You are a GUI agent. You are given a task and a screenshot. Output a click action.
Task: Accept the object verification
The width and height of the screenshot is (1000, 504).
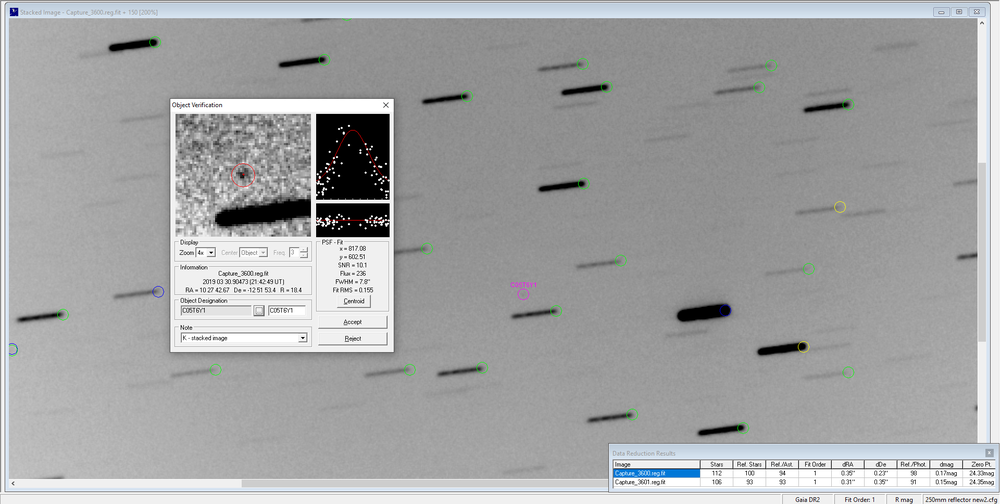pyautogui.click(x=352, y=322)
